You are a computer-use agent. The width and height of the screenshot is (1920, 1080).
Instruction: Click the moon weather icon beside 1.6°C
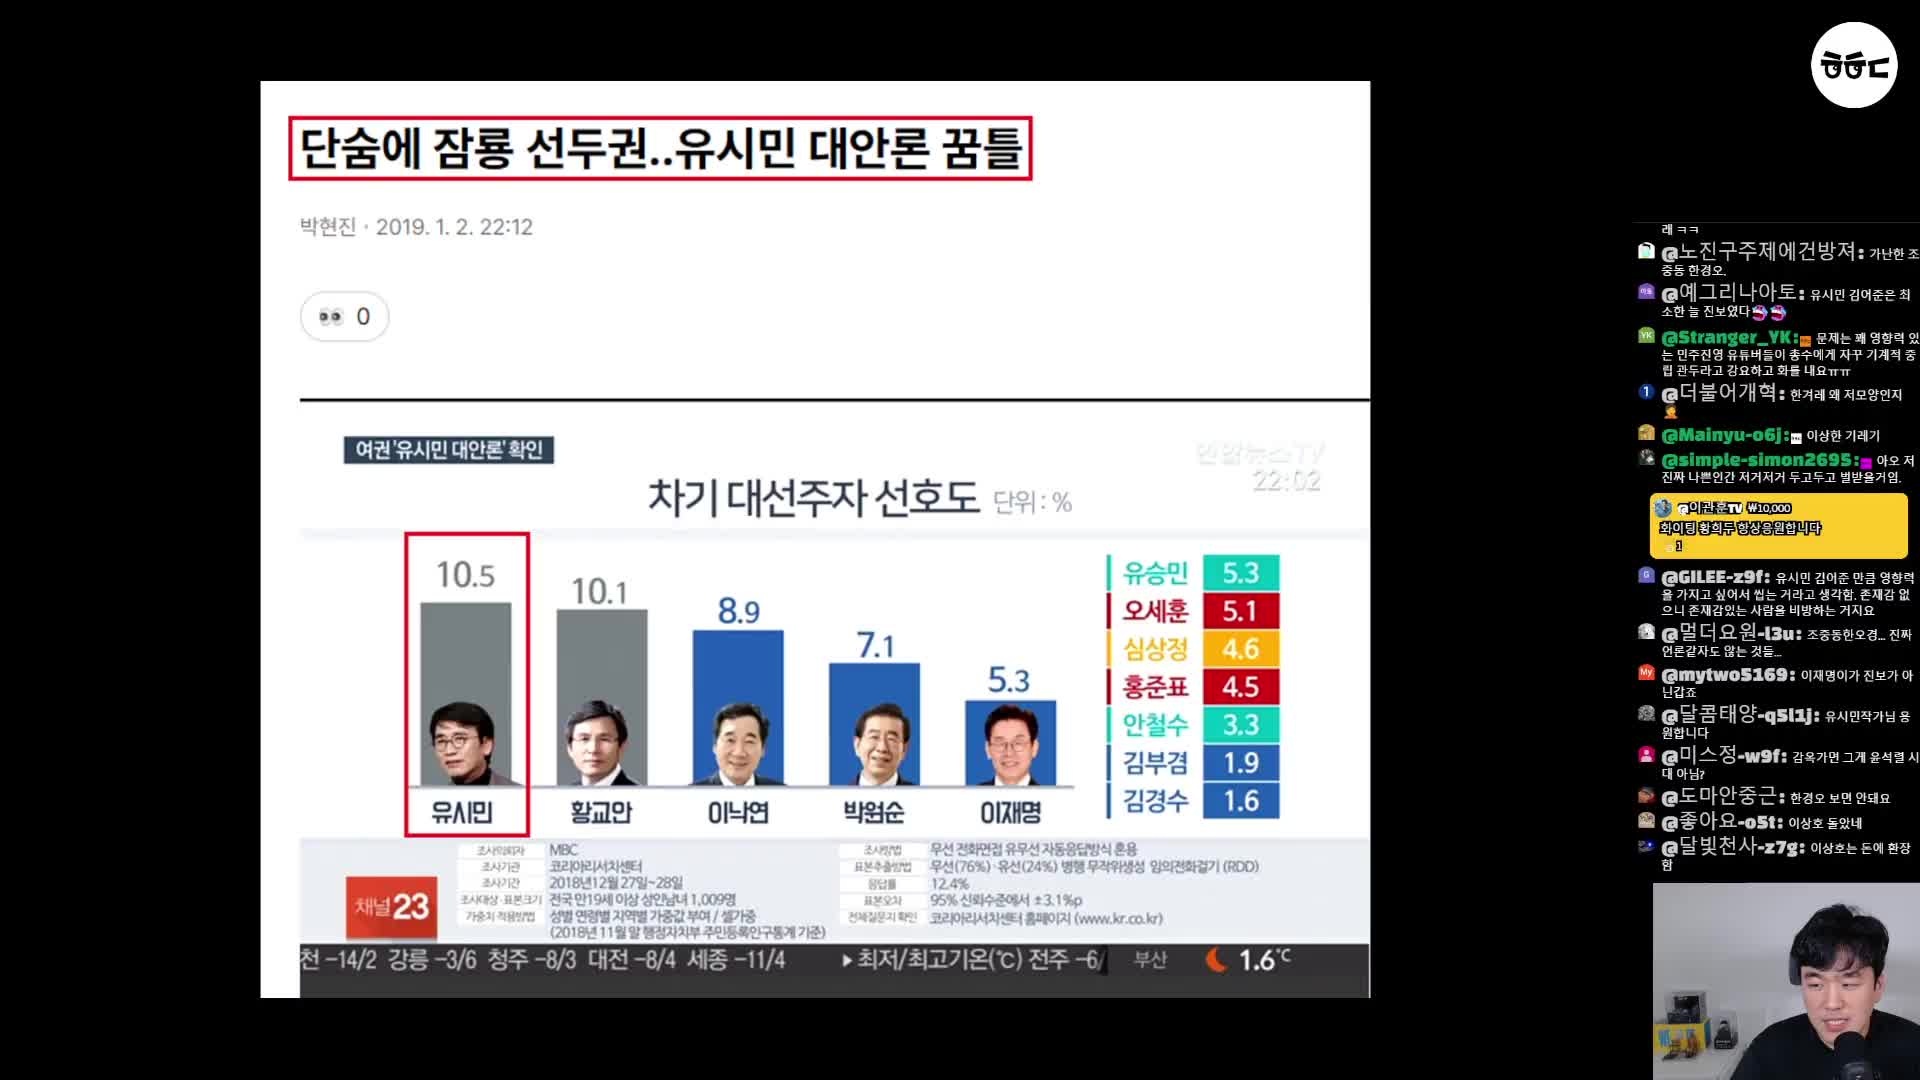pyautogui.click(x=1216, y=960)
